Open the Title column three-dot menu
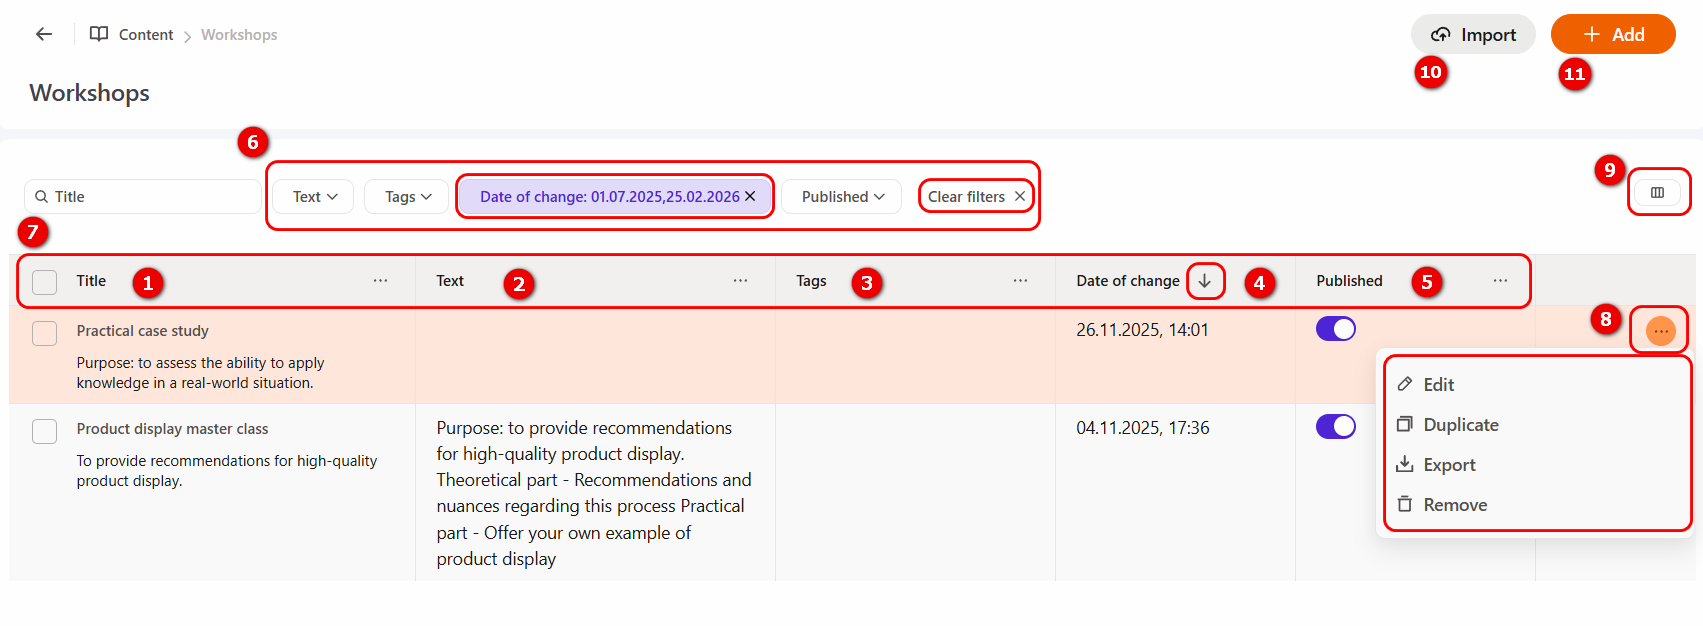Image resolution: width=1703 pixels, height=626 pixels. pyautogui.click(x=380, y=281)
